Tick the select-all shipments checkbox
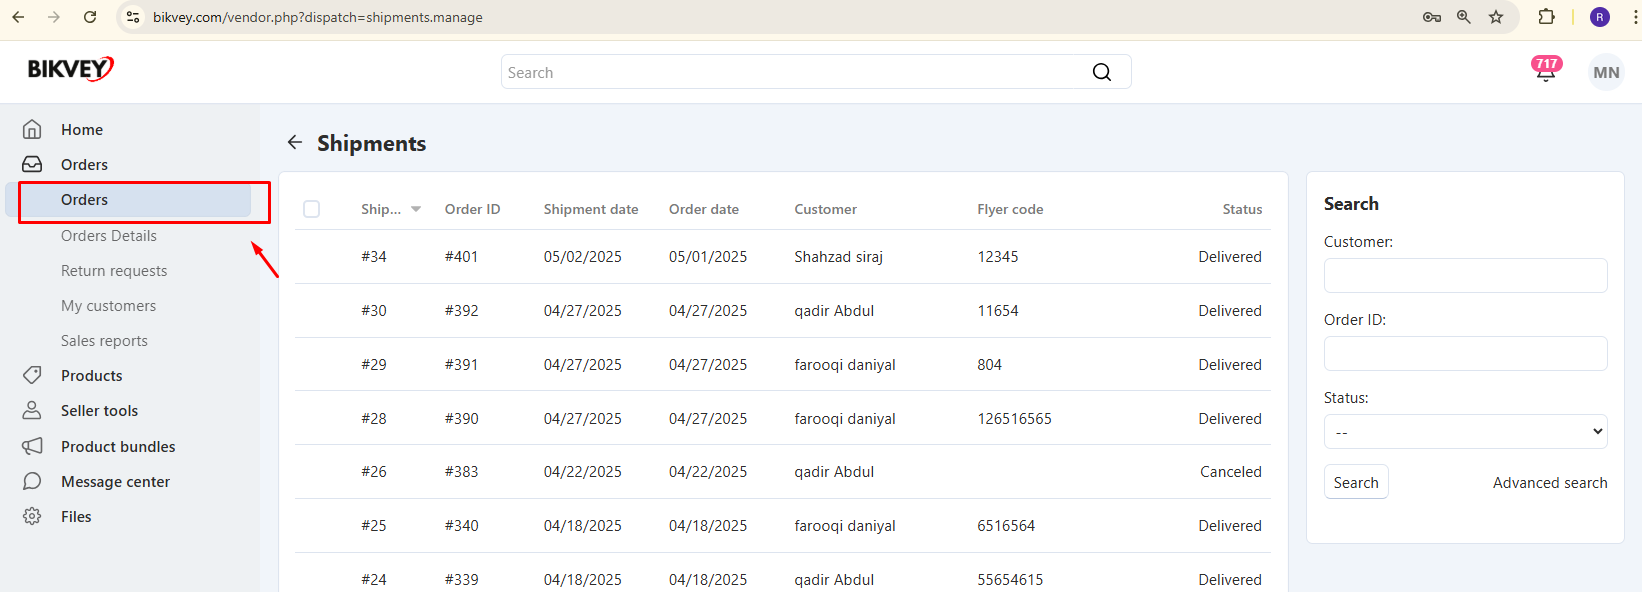 312,209
